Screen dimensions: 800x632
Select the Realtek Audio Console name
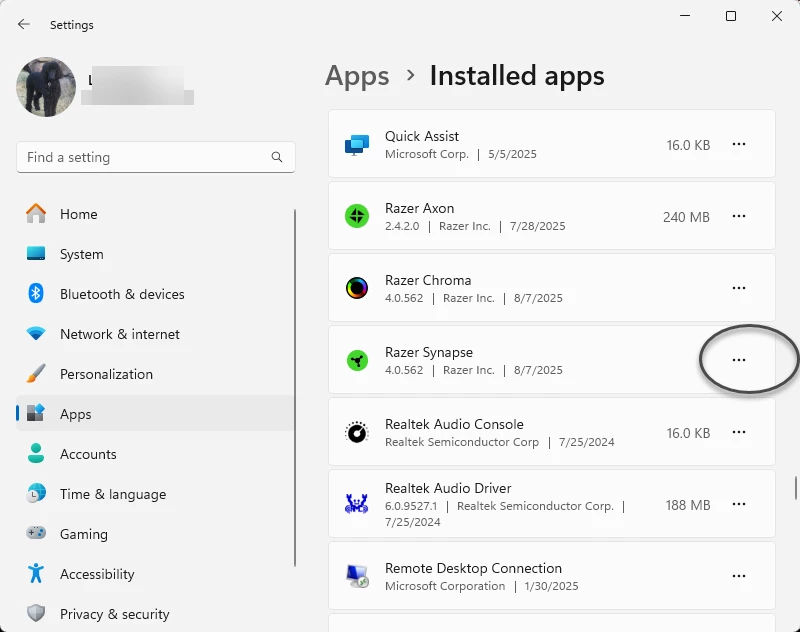454,424
